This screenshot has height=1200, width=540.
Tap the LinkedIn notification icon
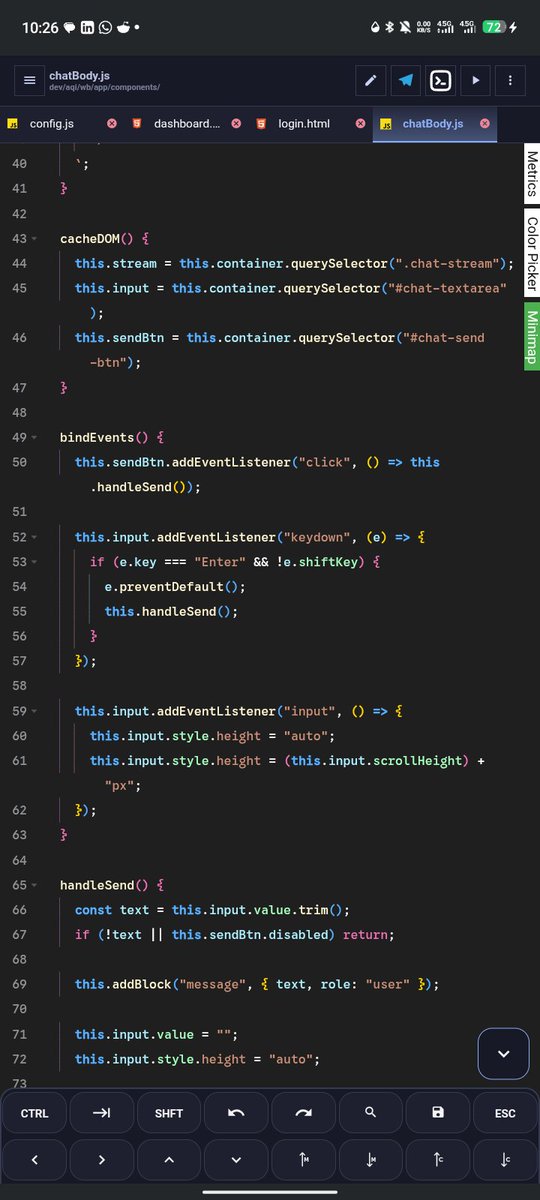tap(88, 27)
